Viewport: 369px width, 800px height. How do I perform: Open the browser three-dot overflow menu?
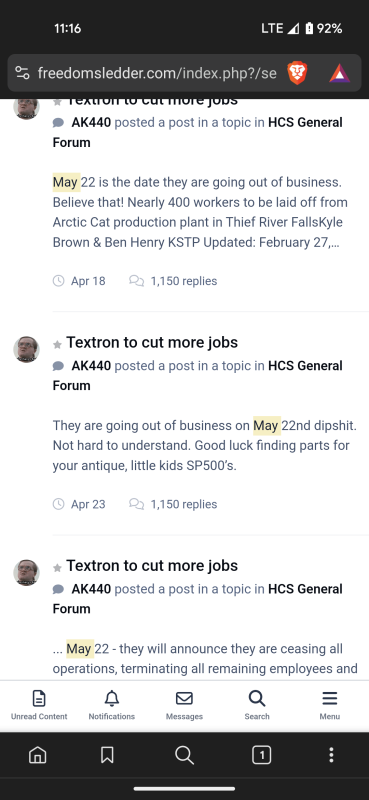tap(332, 755)
